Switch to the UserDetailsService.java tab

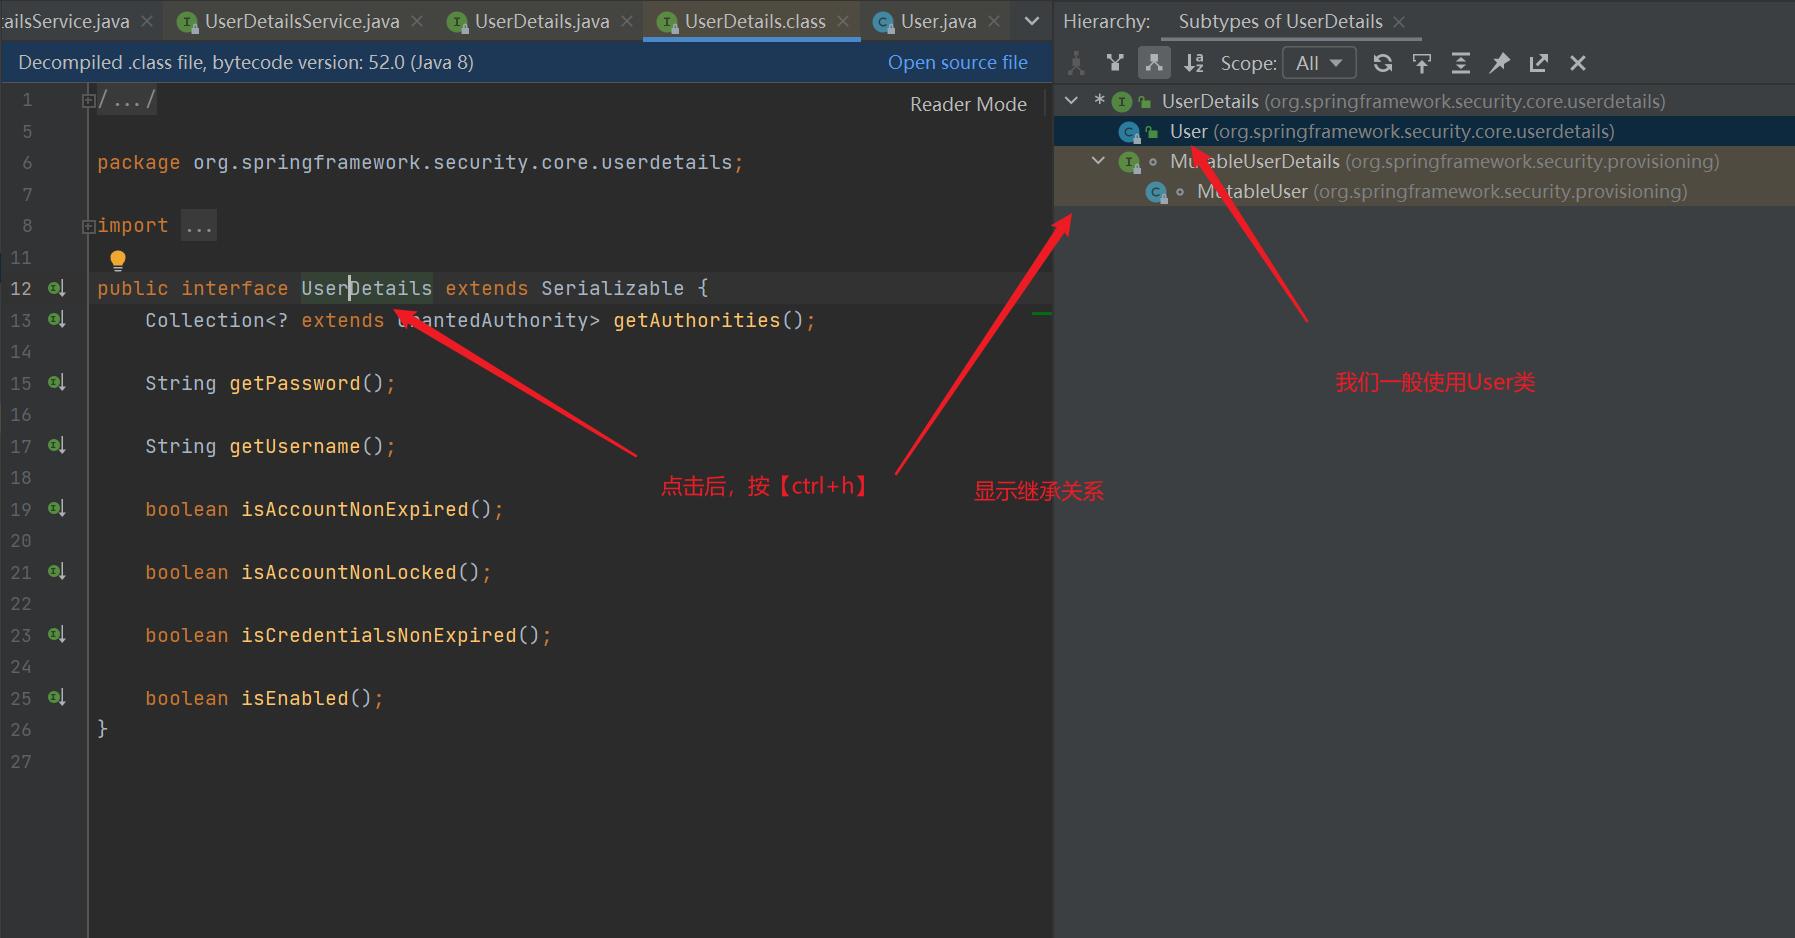[x=295, y=19]
